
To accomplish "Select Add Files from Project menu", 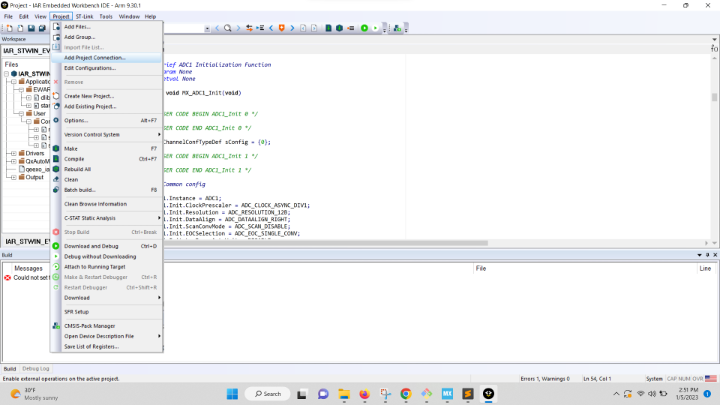I will [107, 27].
